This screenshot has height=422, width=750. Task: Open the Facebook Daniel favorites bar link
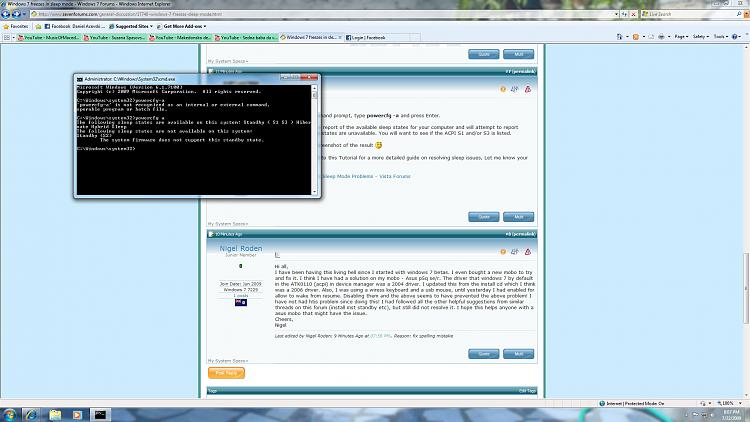coord(75,26)
